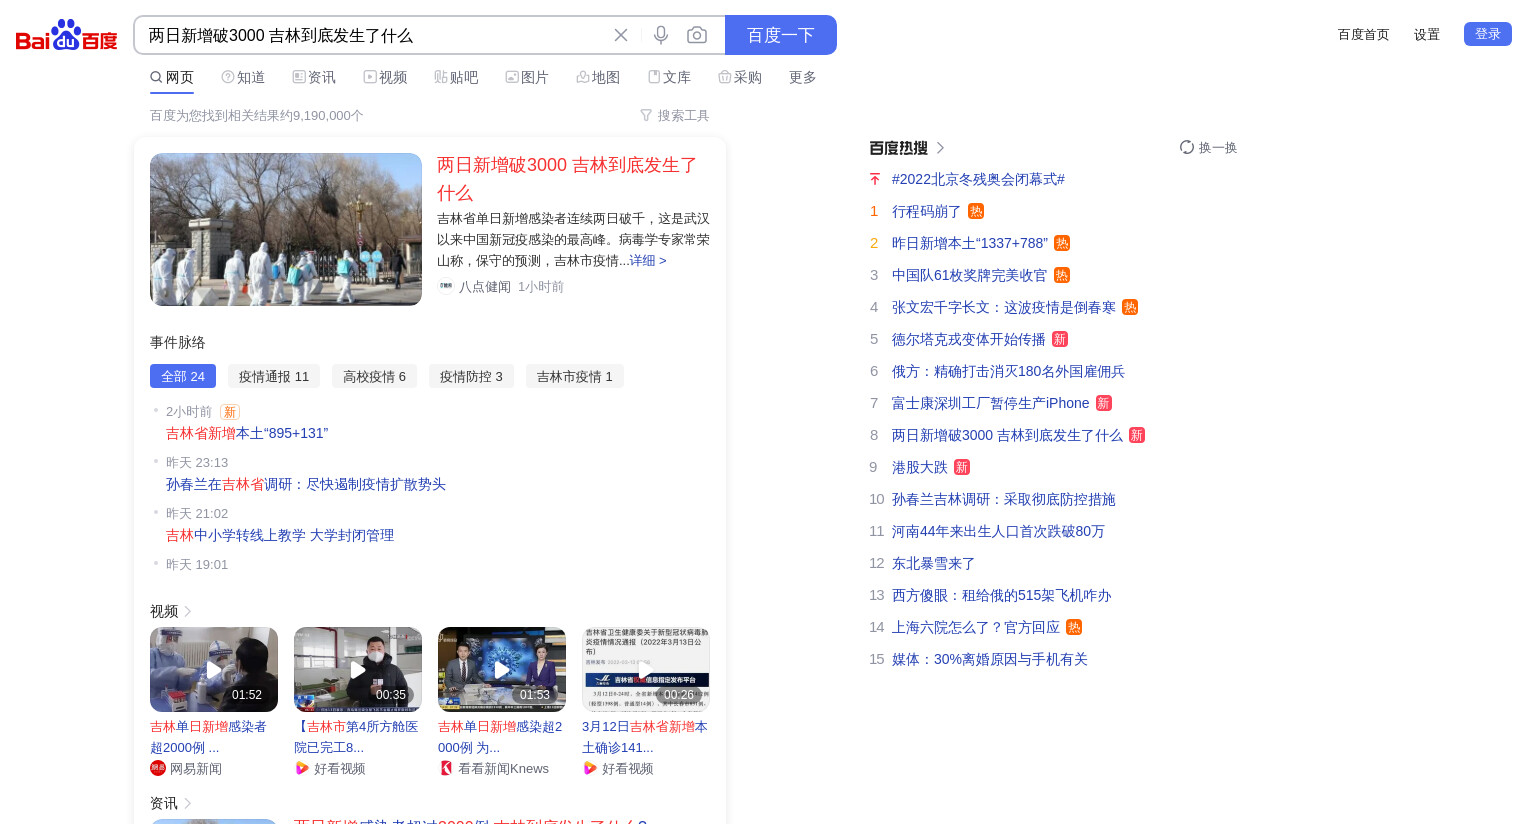Play the 01:53 video
The width and height of the screenshot is (1536, 824).
[502, 669]
